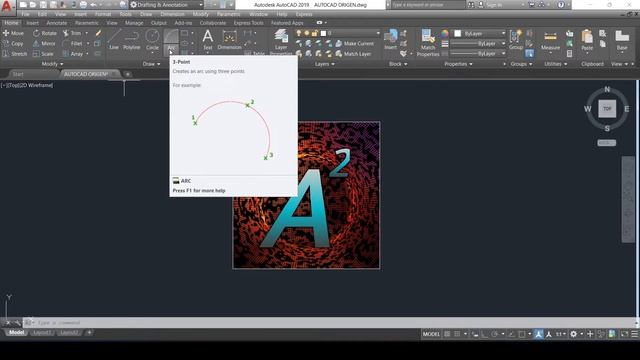This screenshot has width=640, height=360.
Task: Expand the Modify panel
Action: pos(52,64)
